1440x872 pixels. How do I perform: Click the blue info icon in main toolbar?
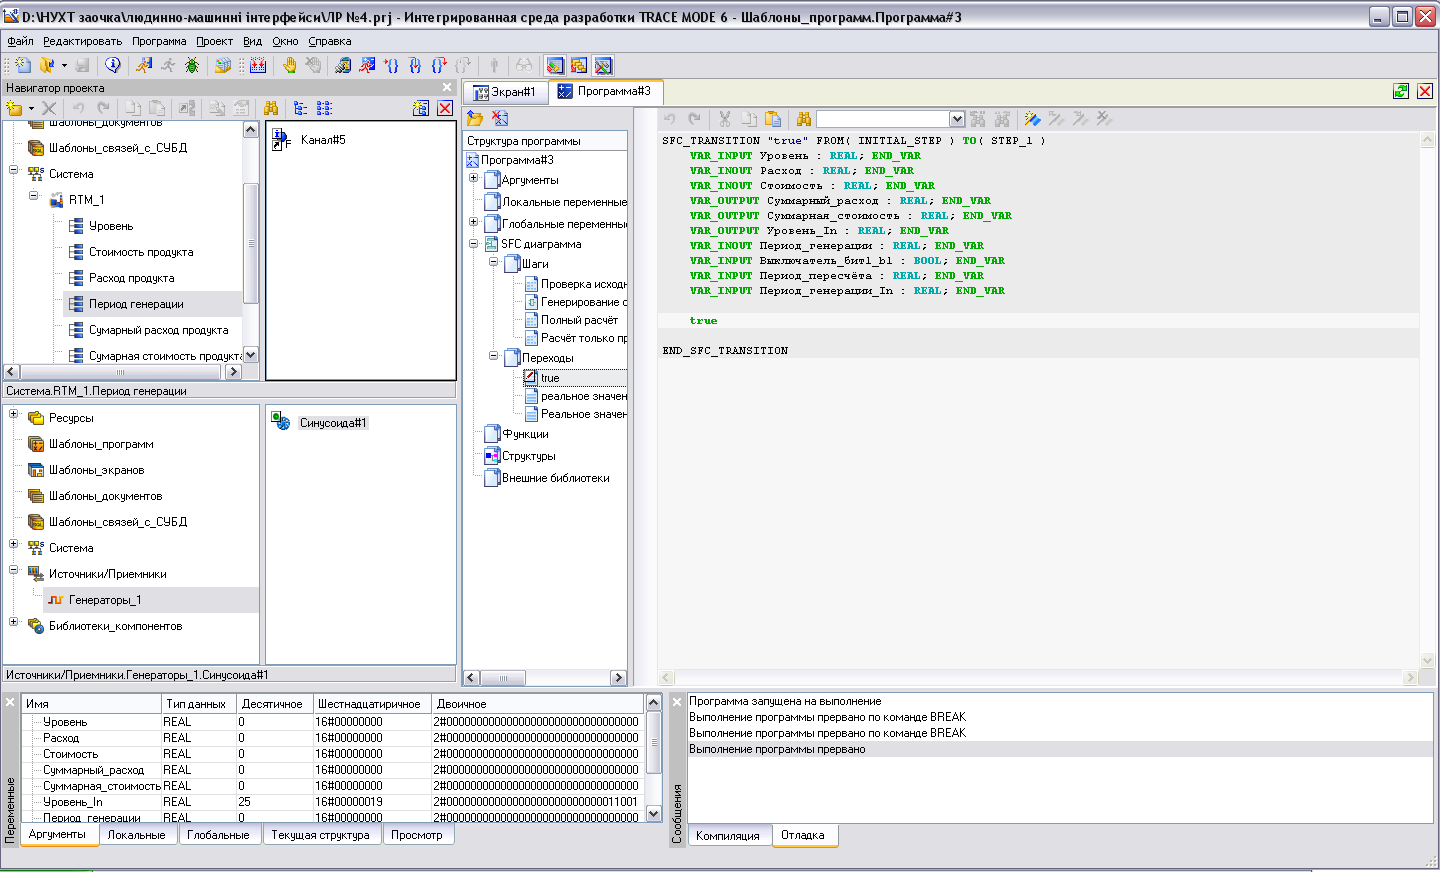coord(113,65)
